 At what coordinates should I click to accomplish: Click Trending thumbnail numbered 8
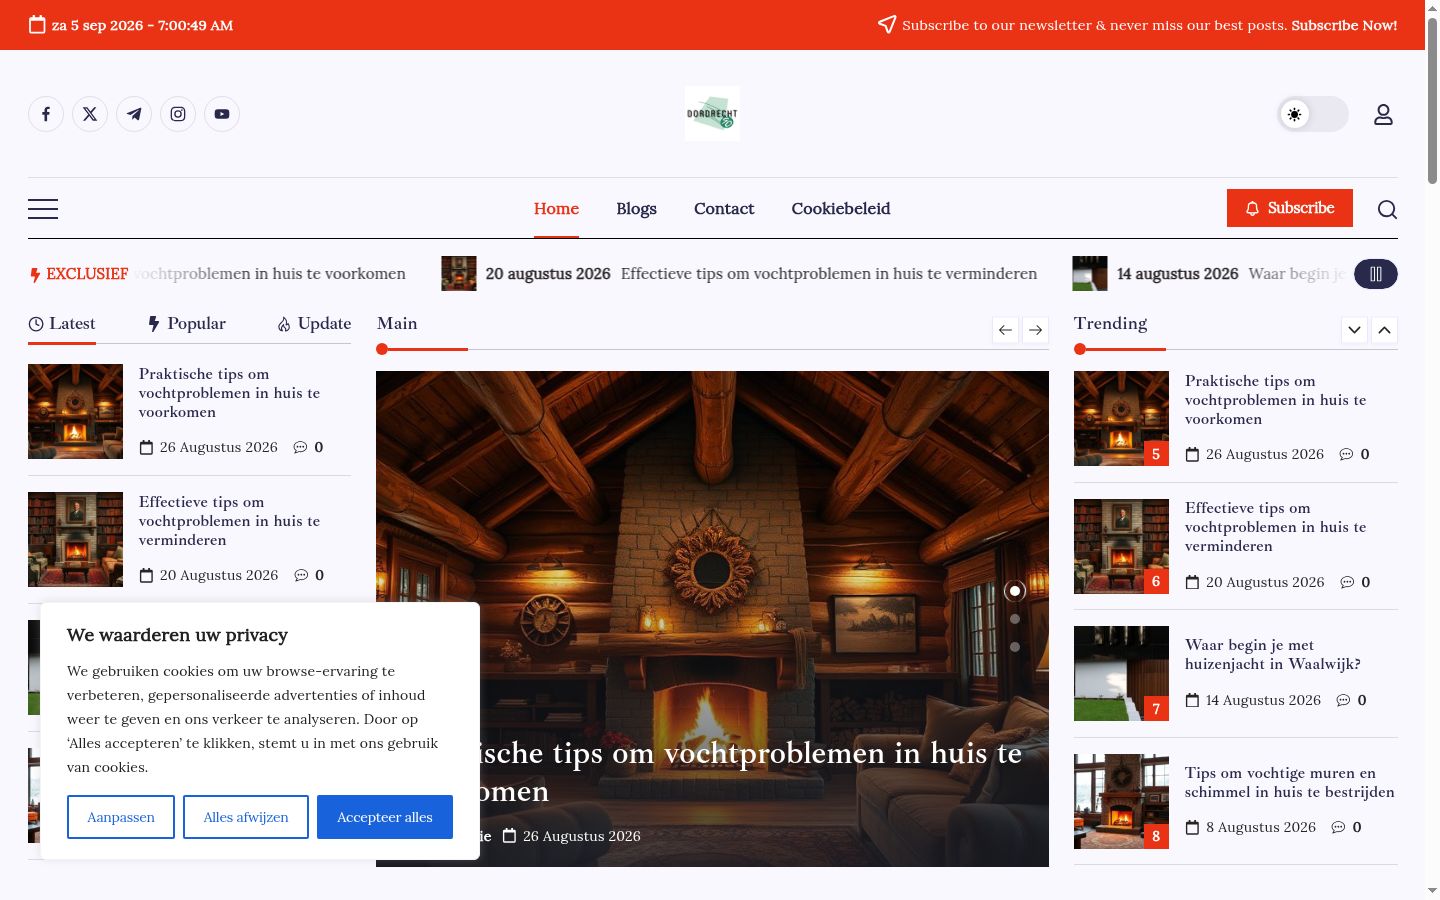point(1121,801)
